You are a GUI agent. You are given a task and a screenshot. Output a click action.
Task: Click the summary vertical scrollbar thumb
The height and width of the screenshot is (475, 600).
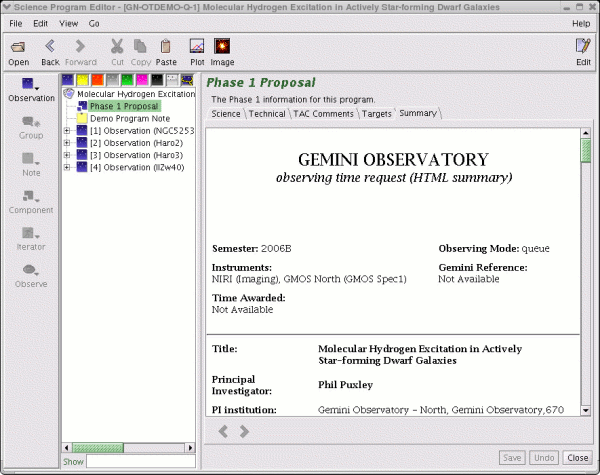585,151
